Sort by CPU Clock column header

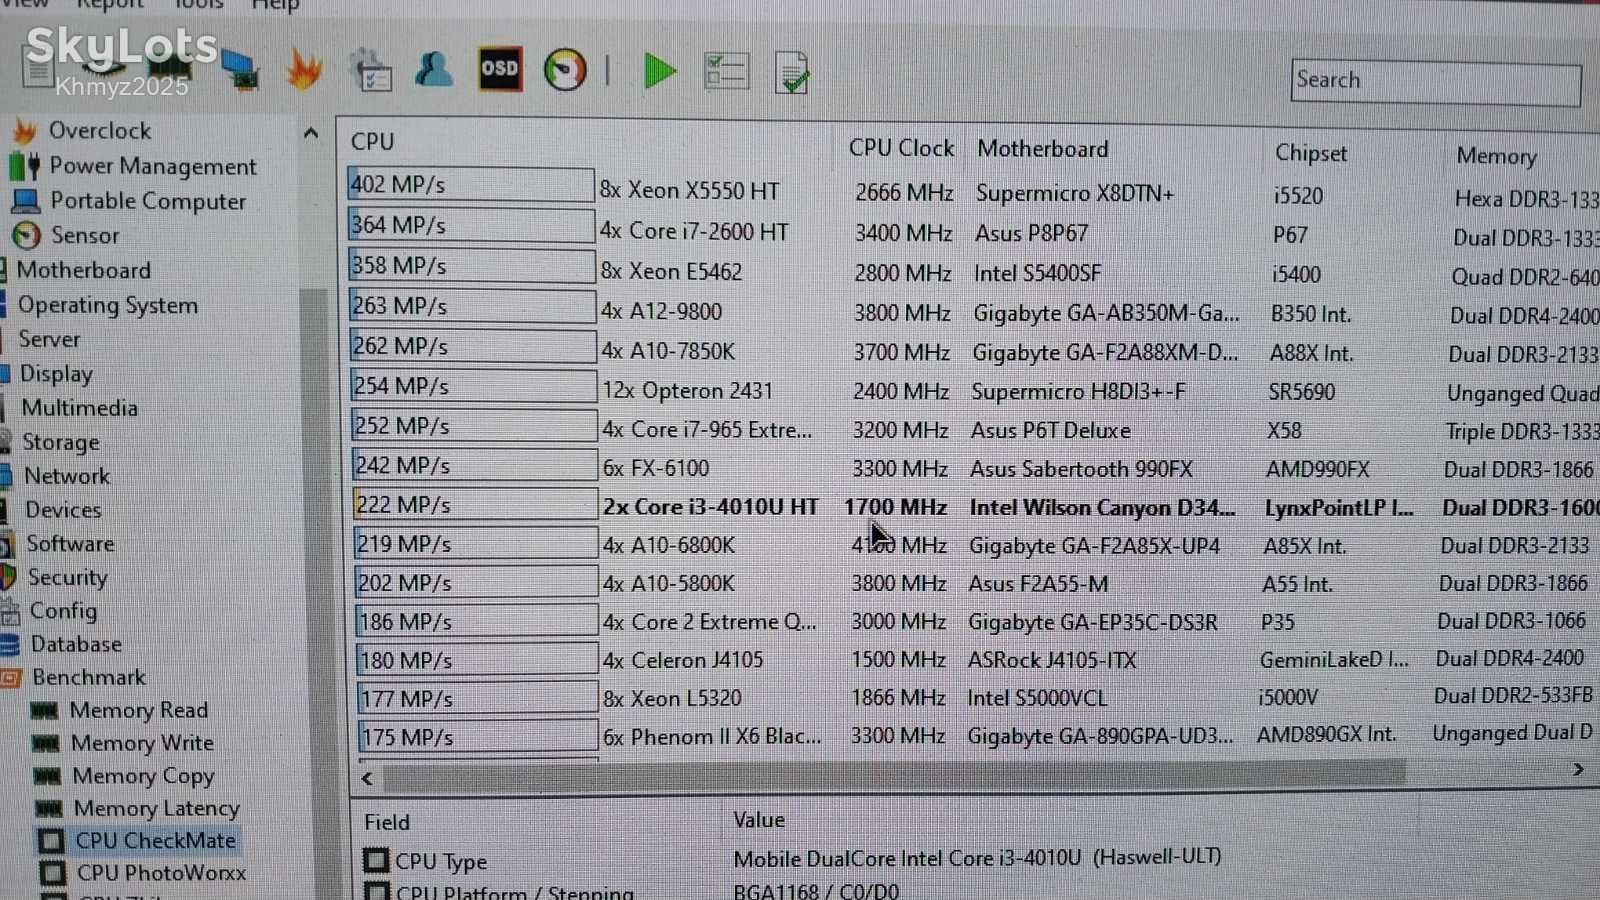coord(901,148)
